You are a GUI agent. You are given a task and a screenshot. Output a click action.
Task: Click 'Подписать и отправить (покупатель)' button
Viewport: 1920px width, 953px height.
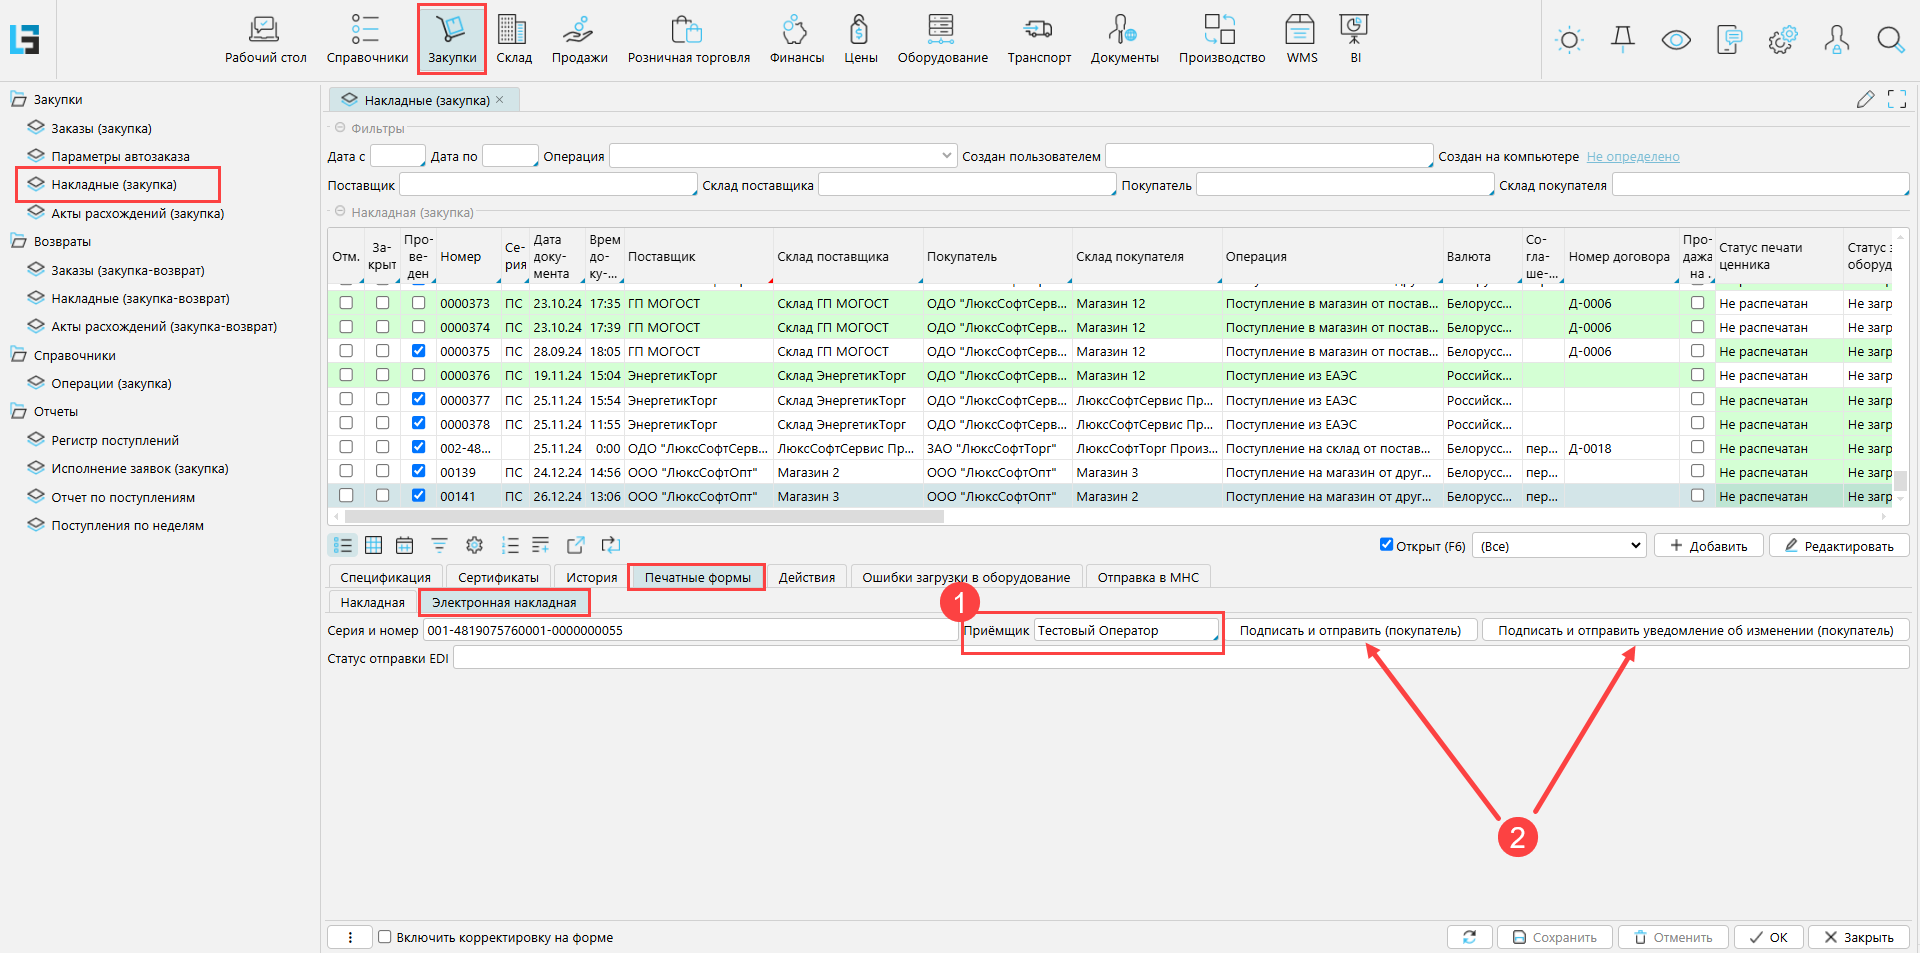coord(1350,630)
